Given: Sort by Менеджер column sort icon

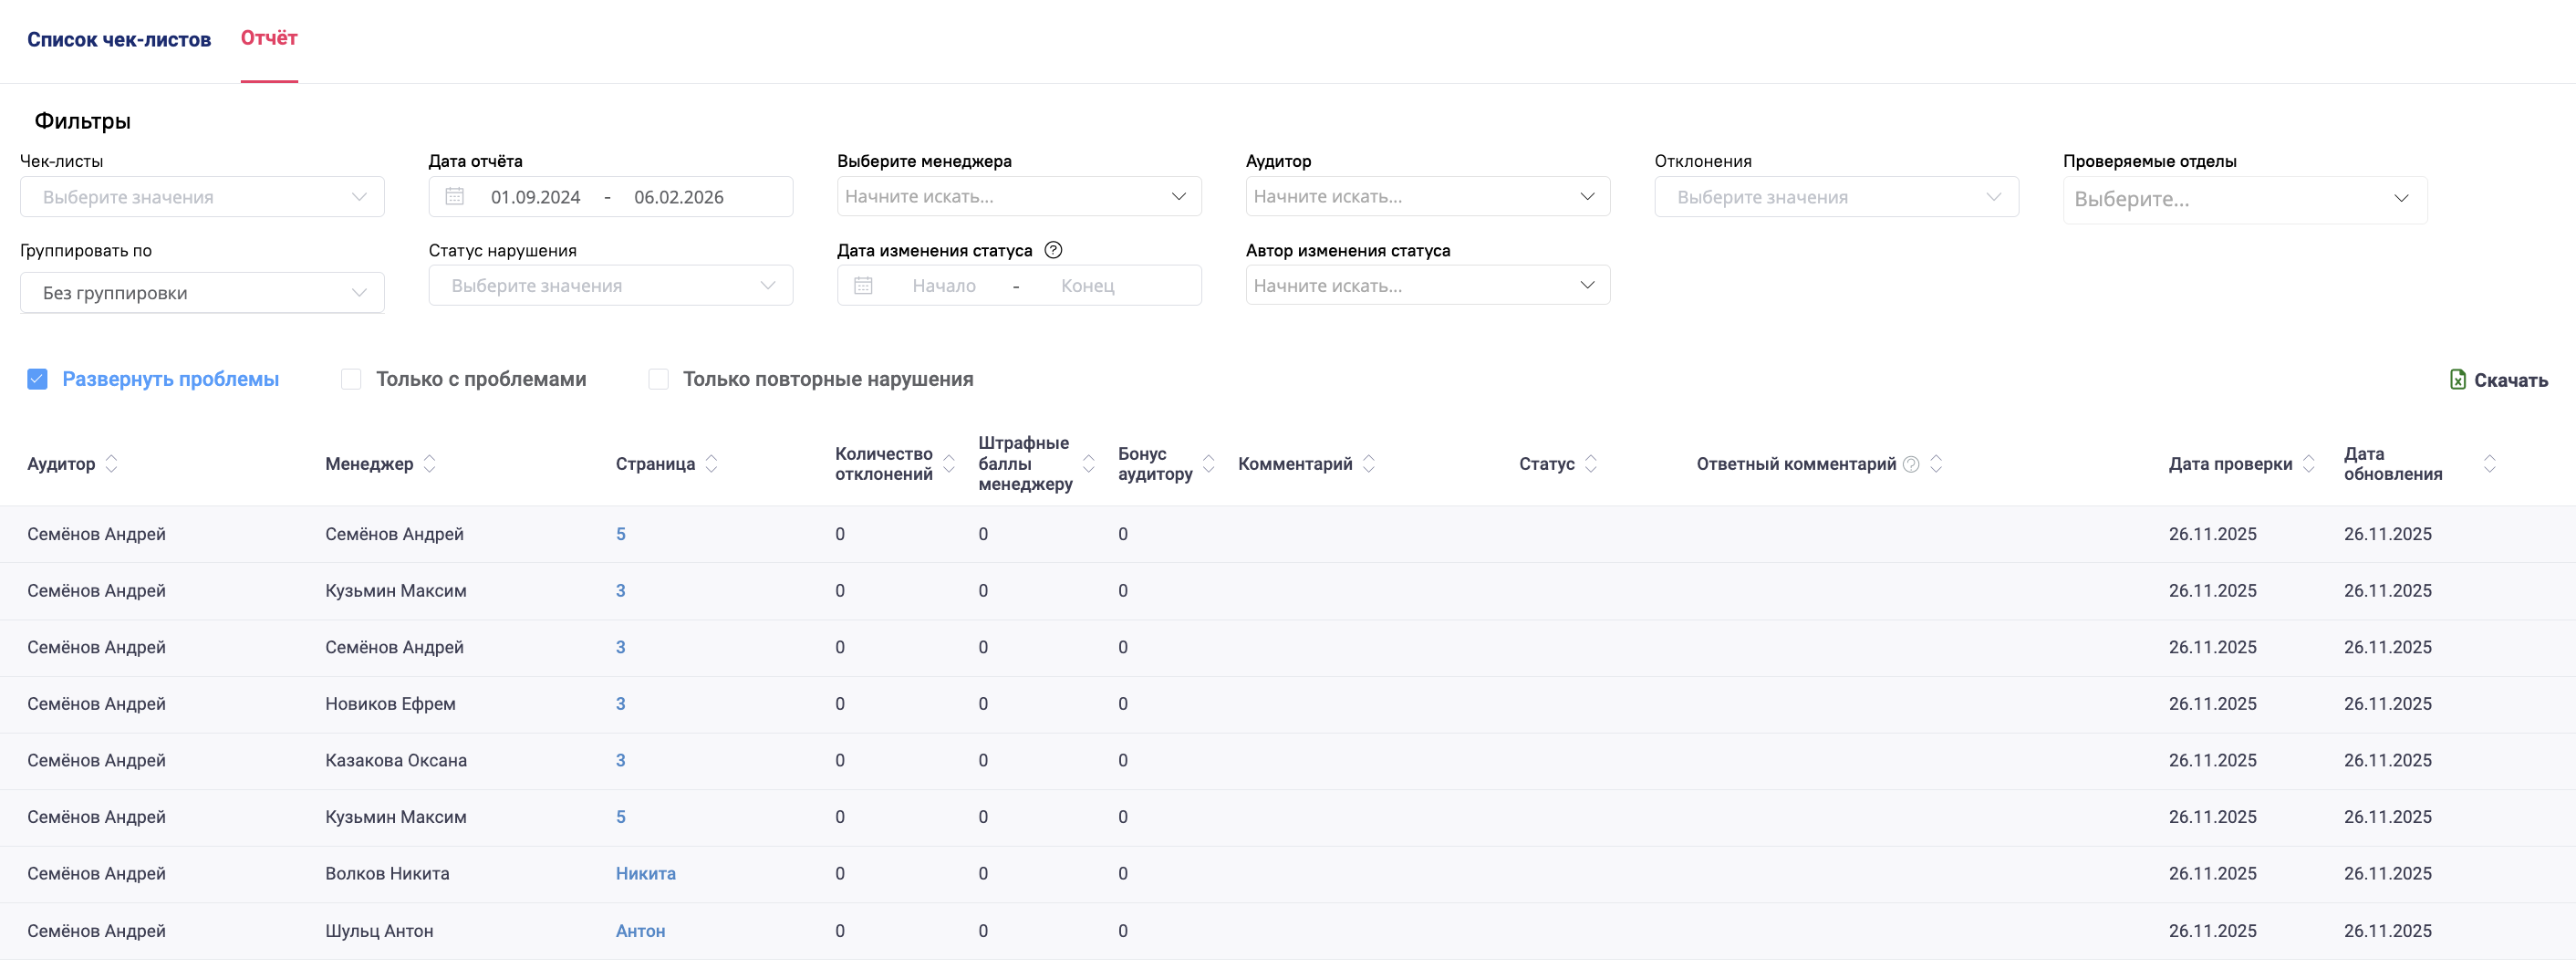Looking at the screenshot, I should coord(430,464).
